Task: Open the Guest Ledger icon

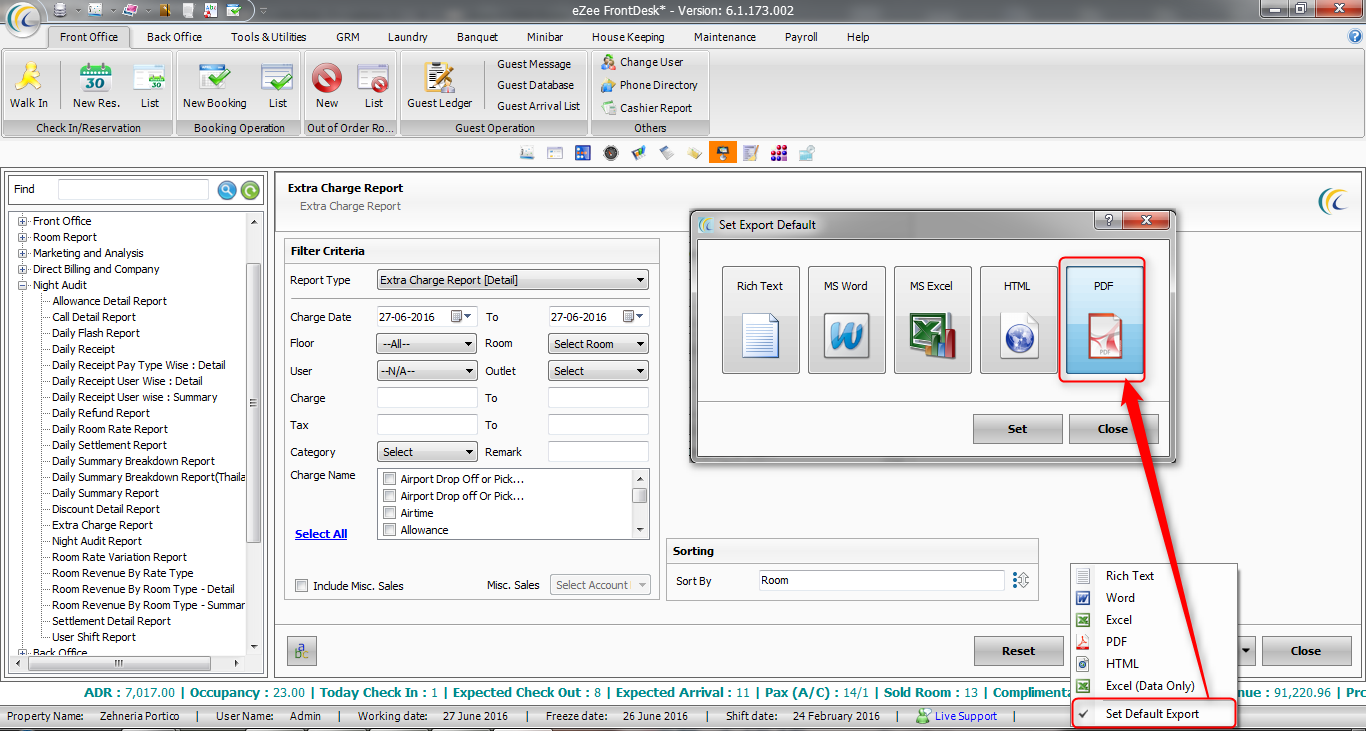Action: (439, 79)
